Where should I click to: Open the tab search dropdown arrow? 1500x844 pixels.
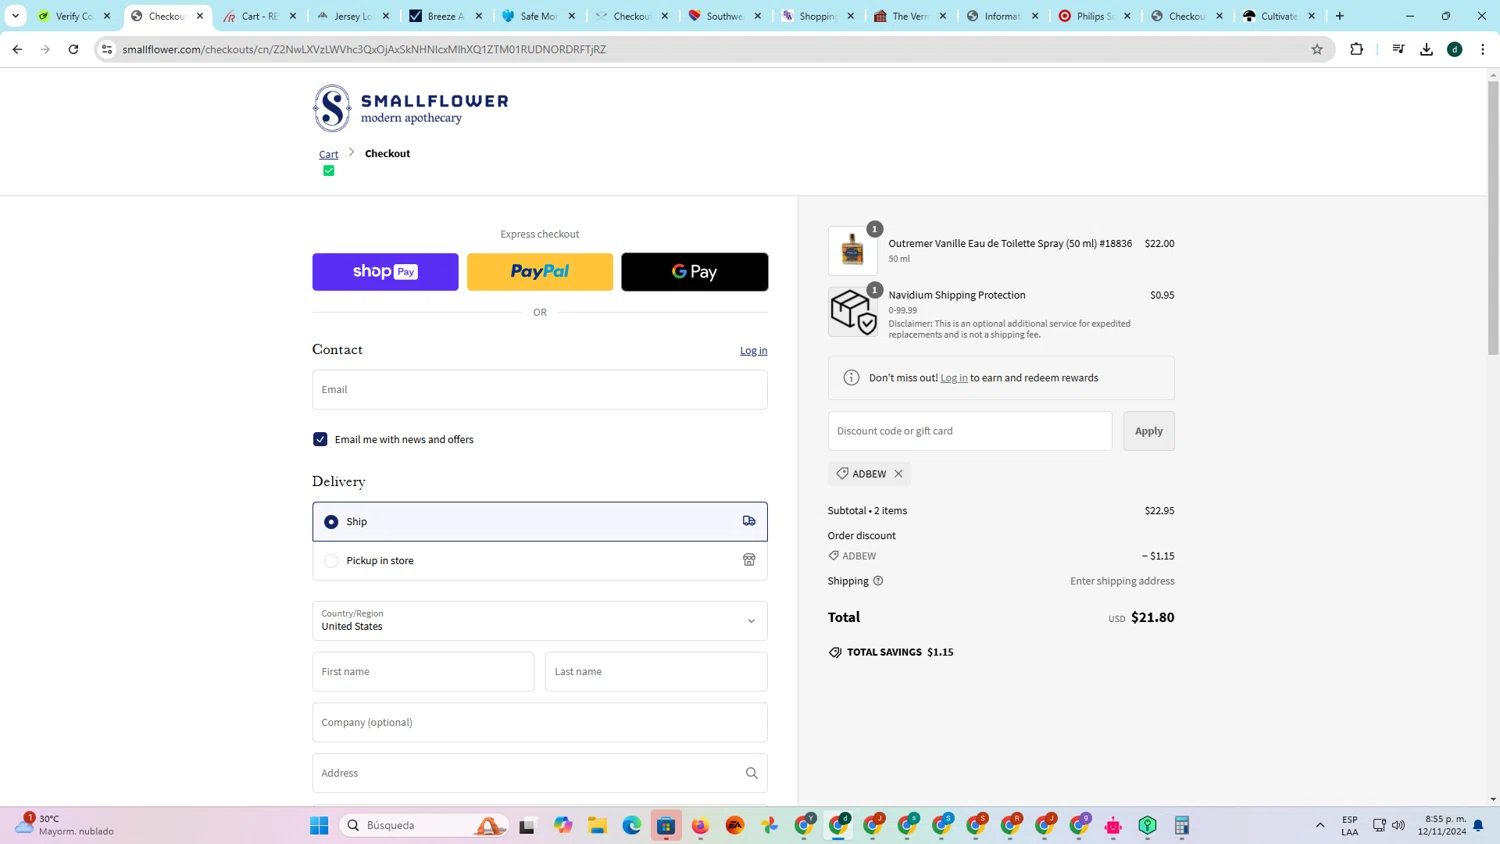[15, 16]
